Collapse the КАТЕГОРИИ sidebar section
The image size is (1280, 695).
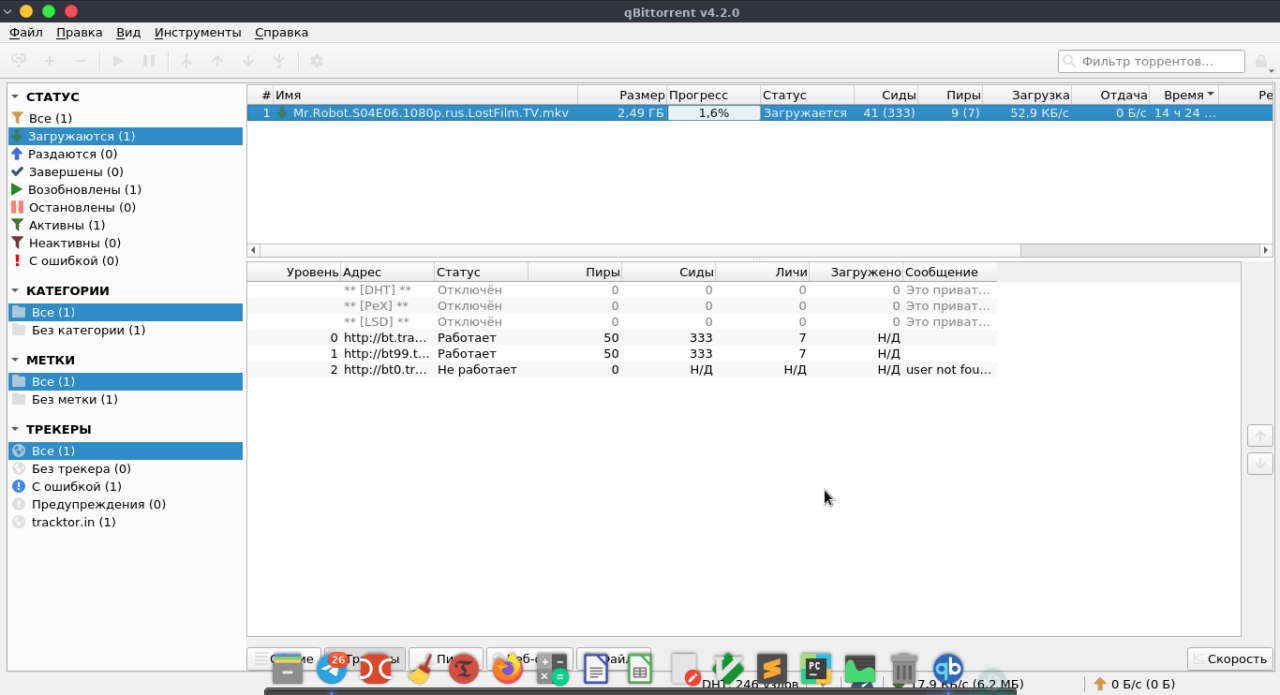coord(16,291)
